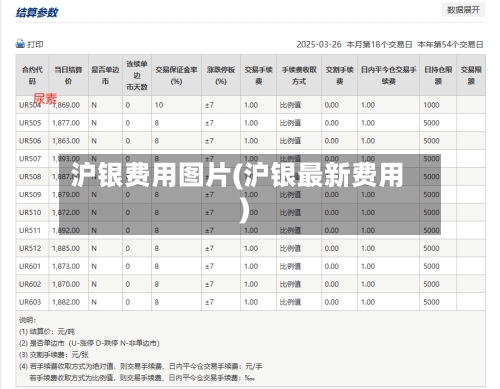Click the 打印 print link
Screen dimensions: 500x389
[35, 44]
